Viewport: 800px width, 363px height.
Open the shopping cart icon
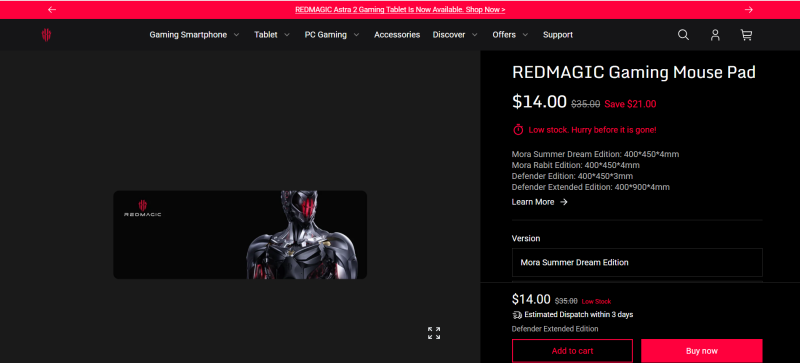pyautogui.click(x=746, y=35)
